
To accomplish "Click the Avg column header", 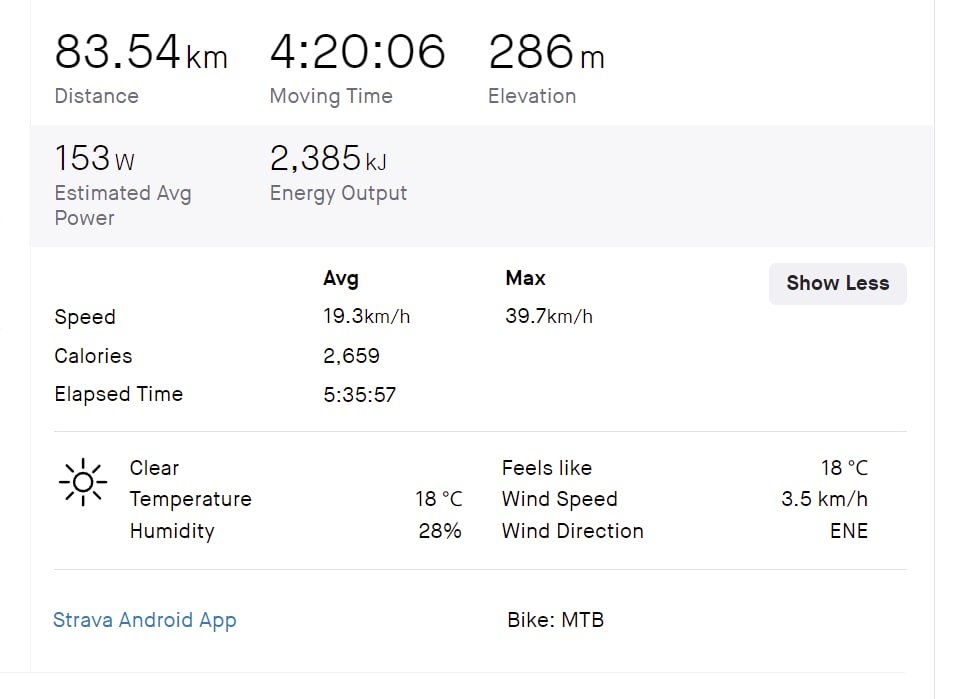I will coord(340,278).
